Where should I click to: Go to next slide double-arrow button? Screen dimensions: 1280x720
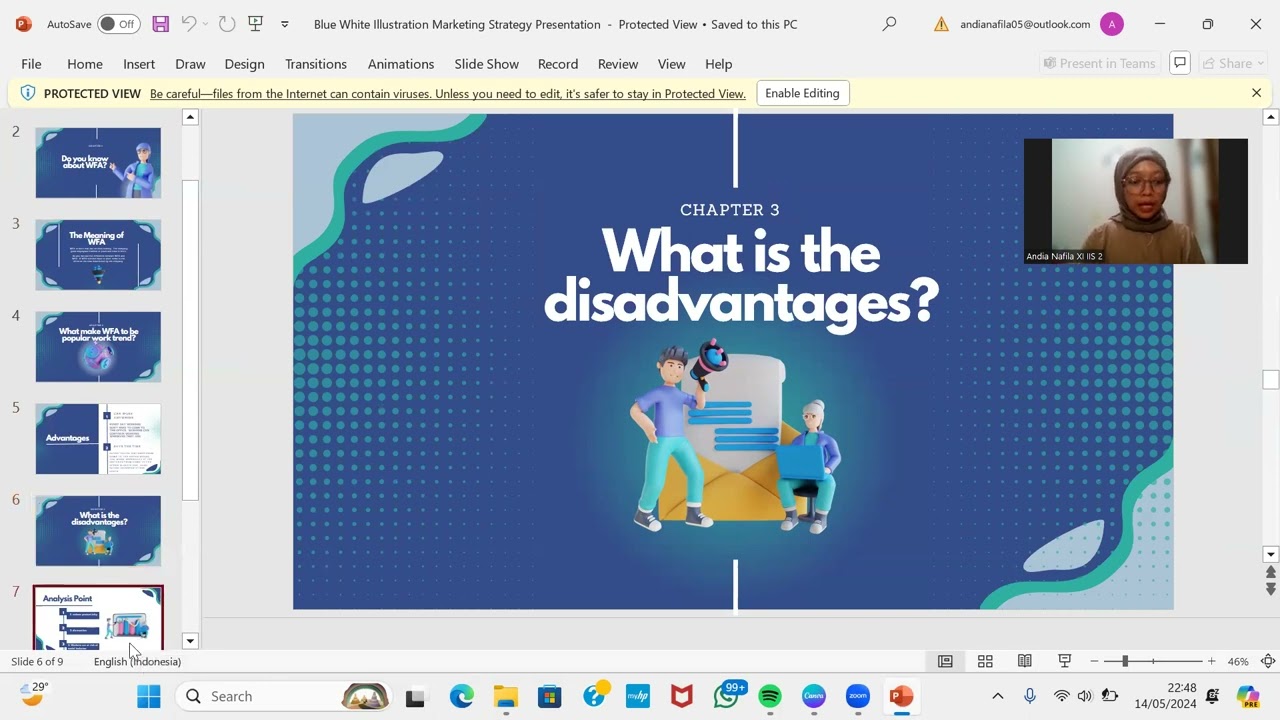pyautogui.click(x=1271, y=589)
